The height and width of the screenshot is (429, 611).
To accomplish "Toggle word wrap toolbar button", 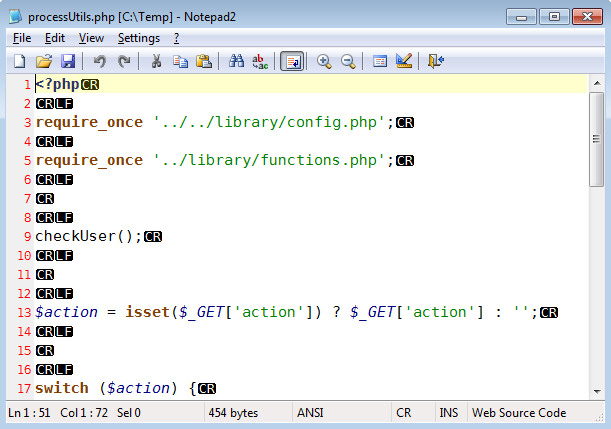I will tap(292, 61).
